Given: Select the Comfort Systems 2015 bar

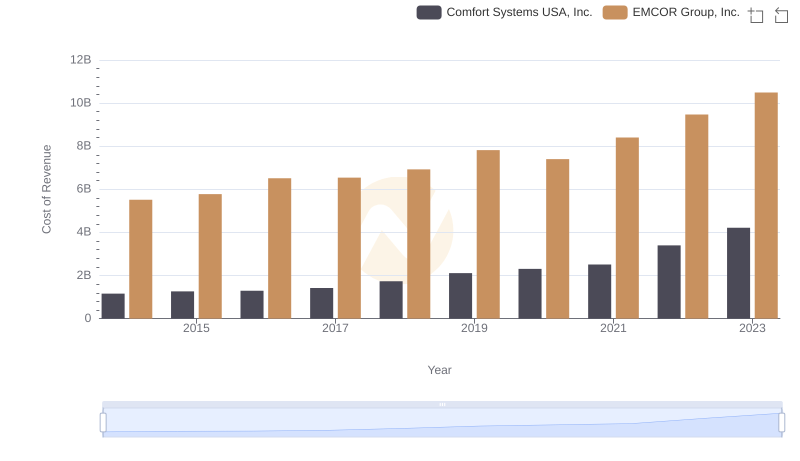Looking at the screenshot, I should point(182,305).
